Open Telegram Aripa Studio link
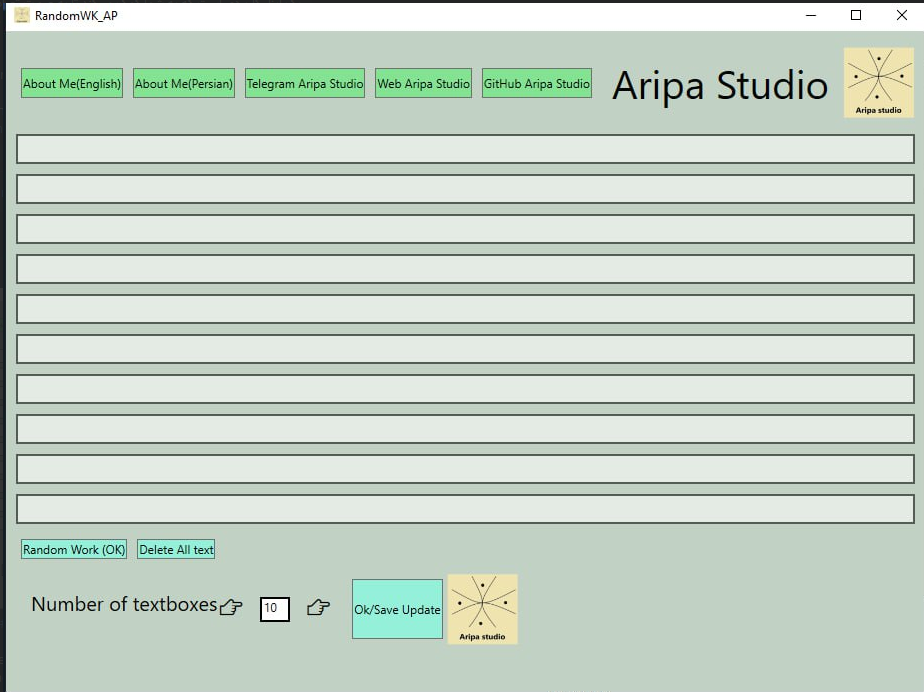Screen dimensions: 924x692 [305, 83]
